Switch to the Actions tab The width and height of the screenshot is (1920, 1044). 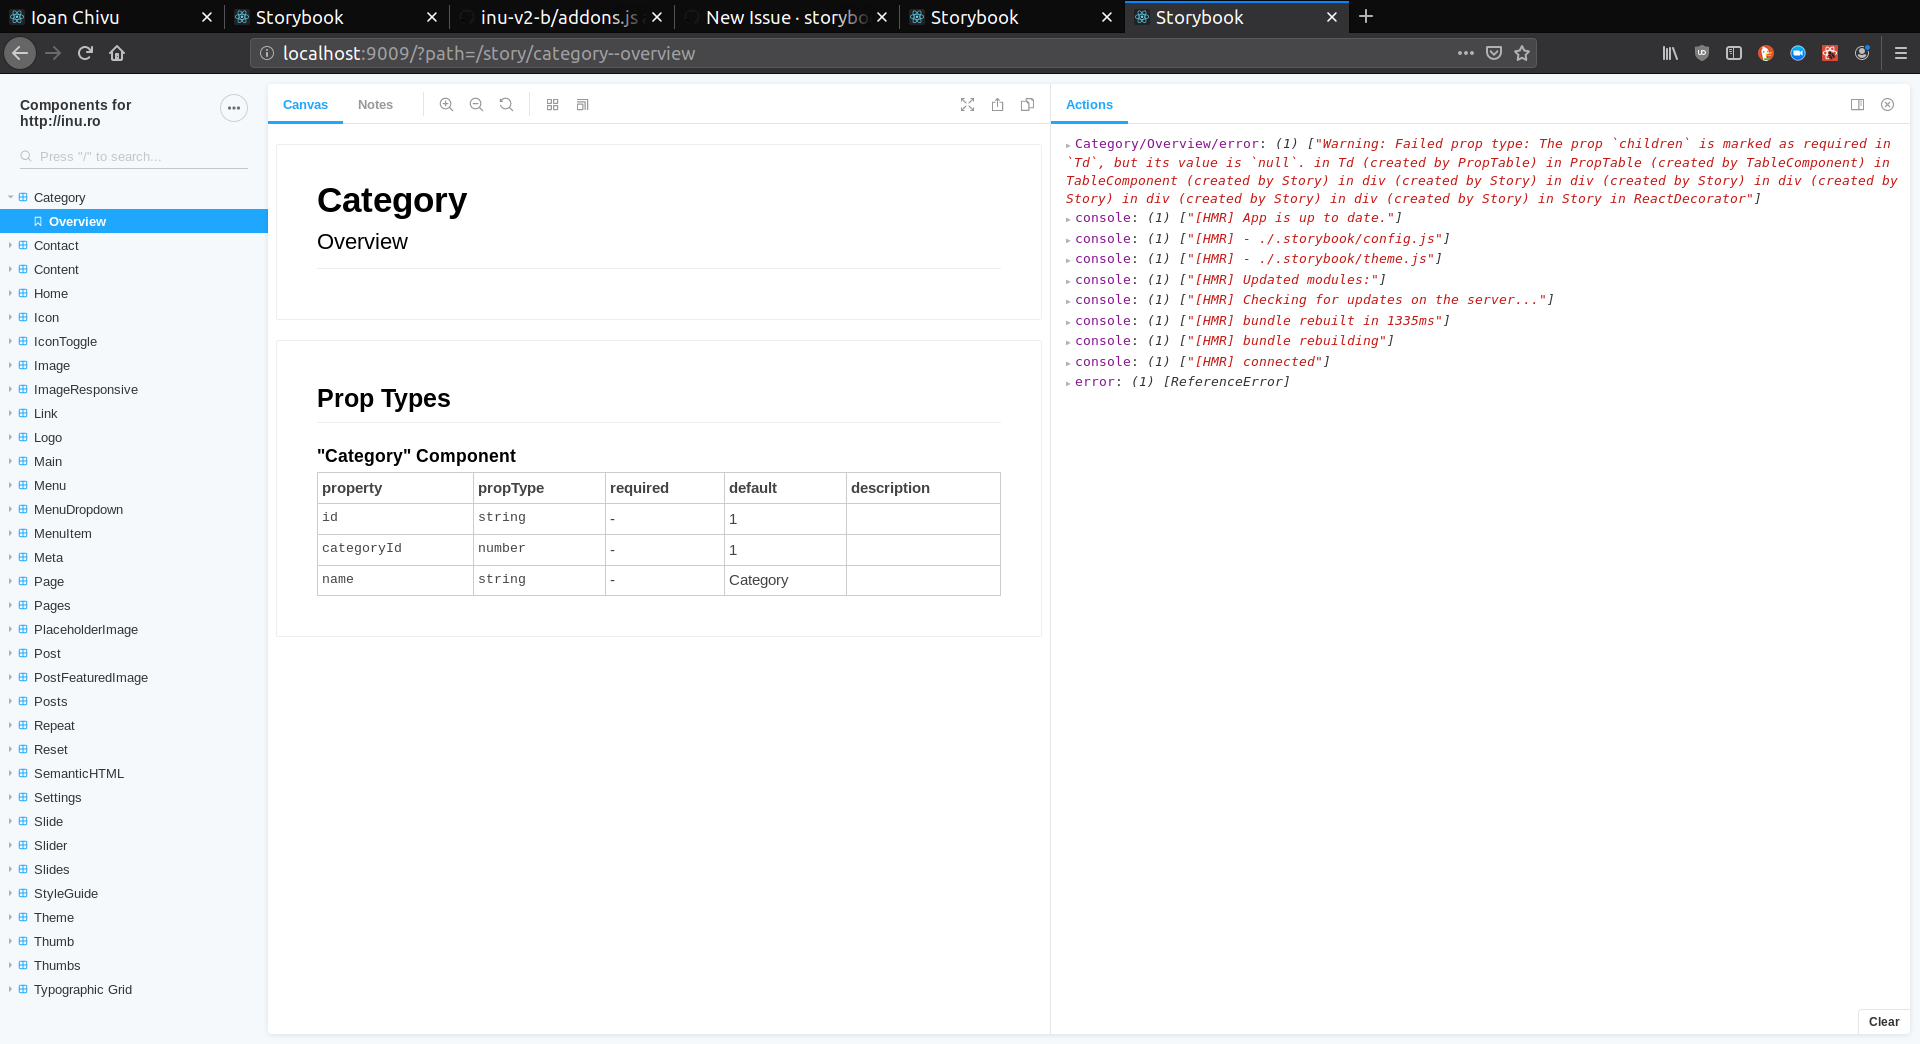pos(1088,104)
